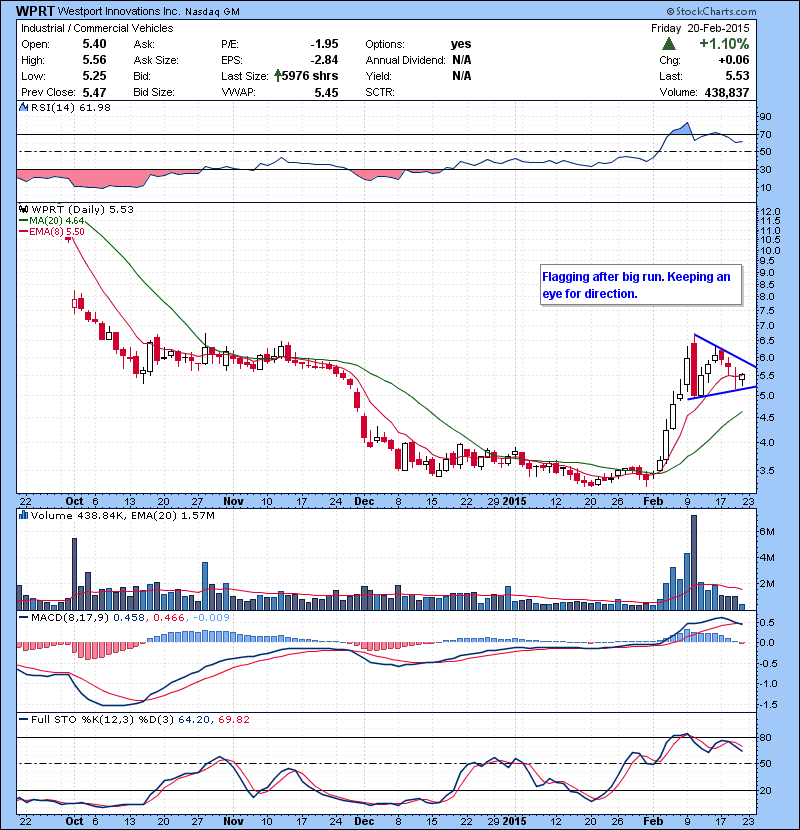
Task: Click the Chg value +0.06
Action: click(x=734, y=60)
